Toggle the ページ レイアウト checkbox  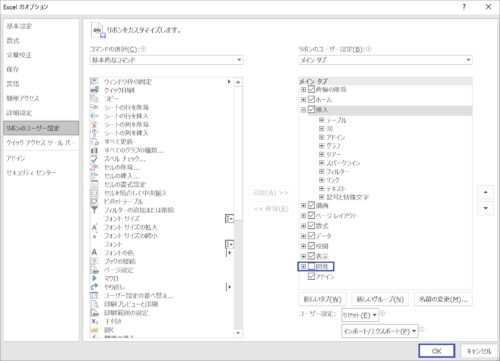point(311,215)
